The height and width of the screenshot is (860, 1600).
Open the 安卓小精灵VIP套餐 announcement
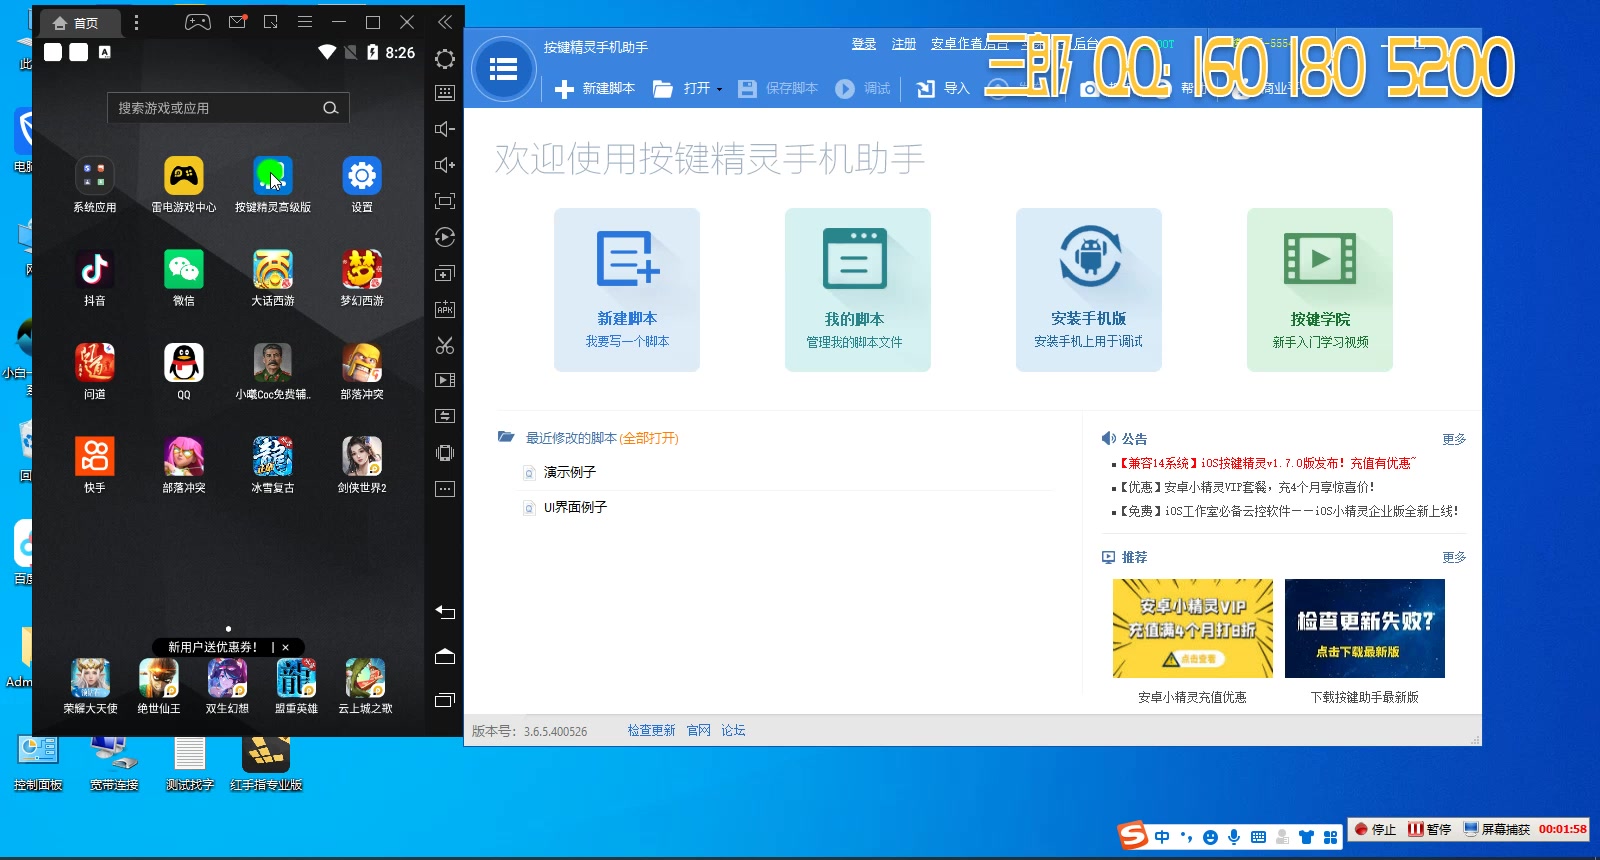1245,487
